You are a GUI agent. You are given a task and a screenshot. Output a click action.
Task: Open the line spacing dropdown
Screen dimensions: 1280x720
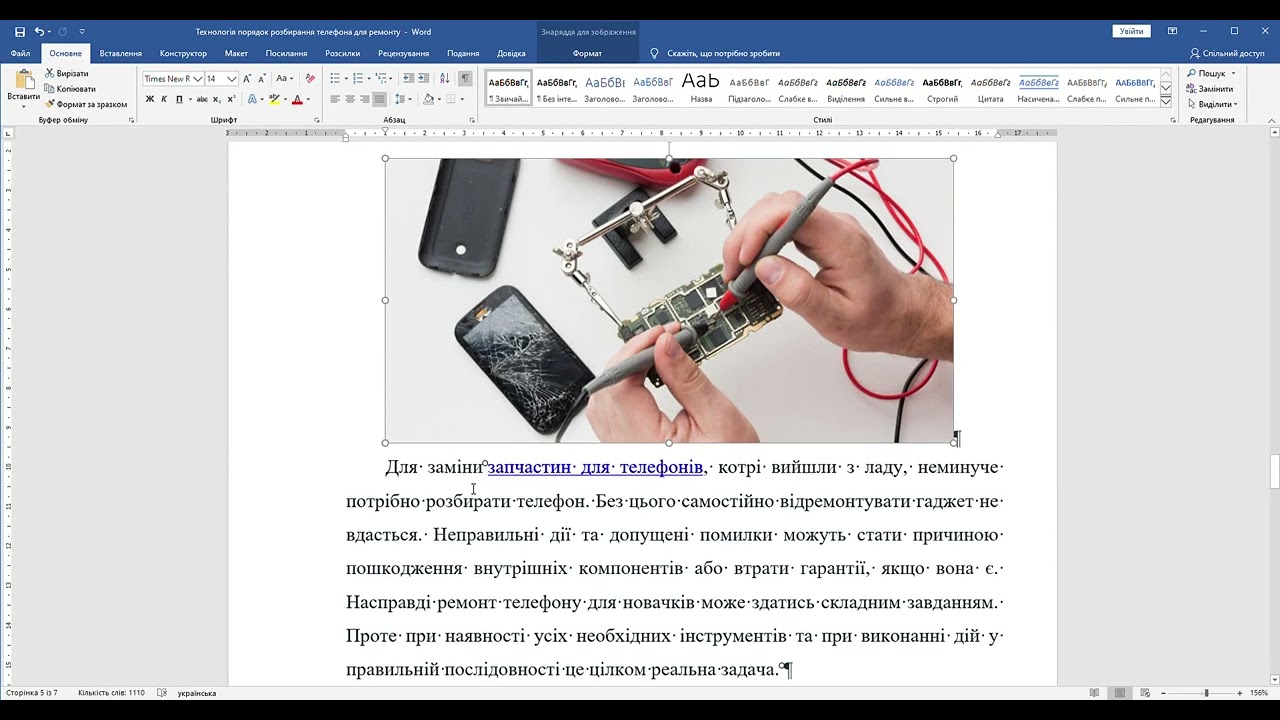click(x=402, y=99)
